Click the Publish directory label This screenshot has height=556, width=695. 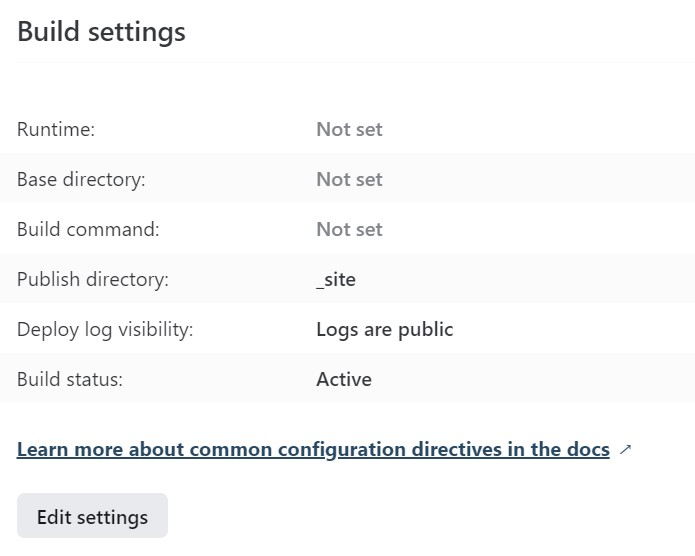coord(93,280)
